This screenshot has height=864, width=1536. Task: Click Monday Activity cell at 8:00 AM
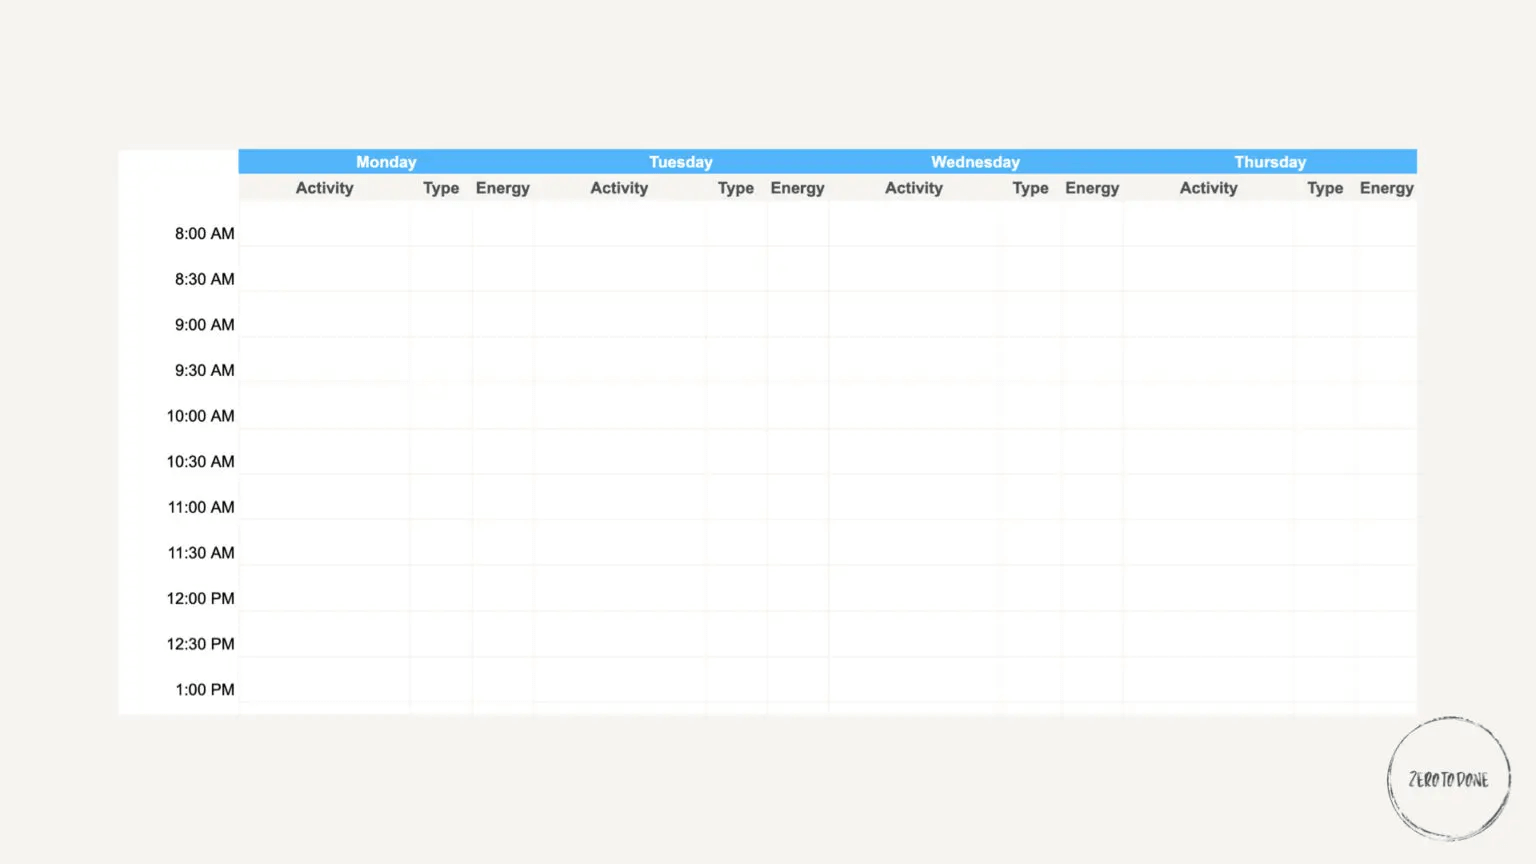point(324,225)
